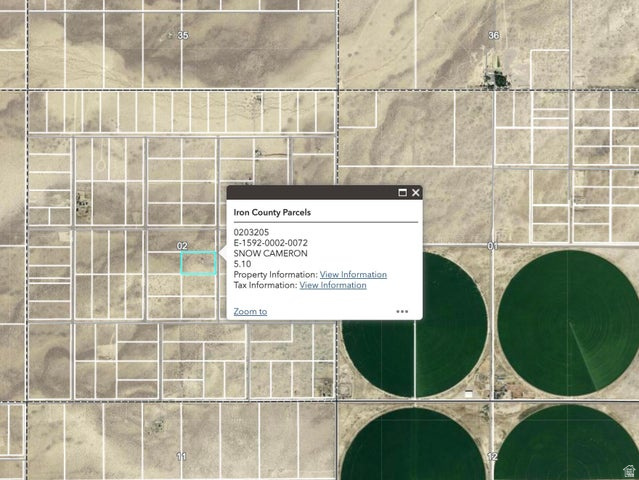Click the Zoom to link

[250, 311]
